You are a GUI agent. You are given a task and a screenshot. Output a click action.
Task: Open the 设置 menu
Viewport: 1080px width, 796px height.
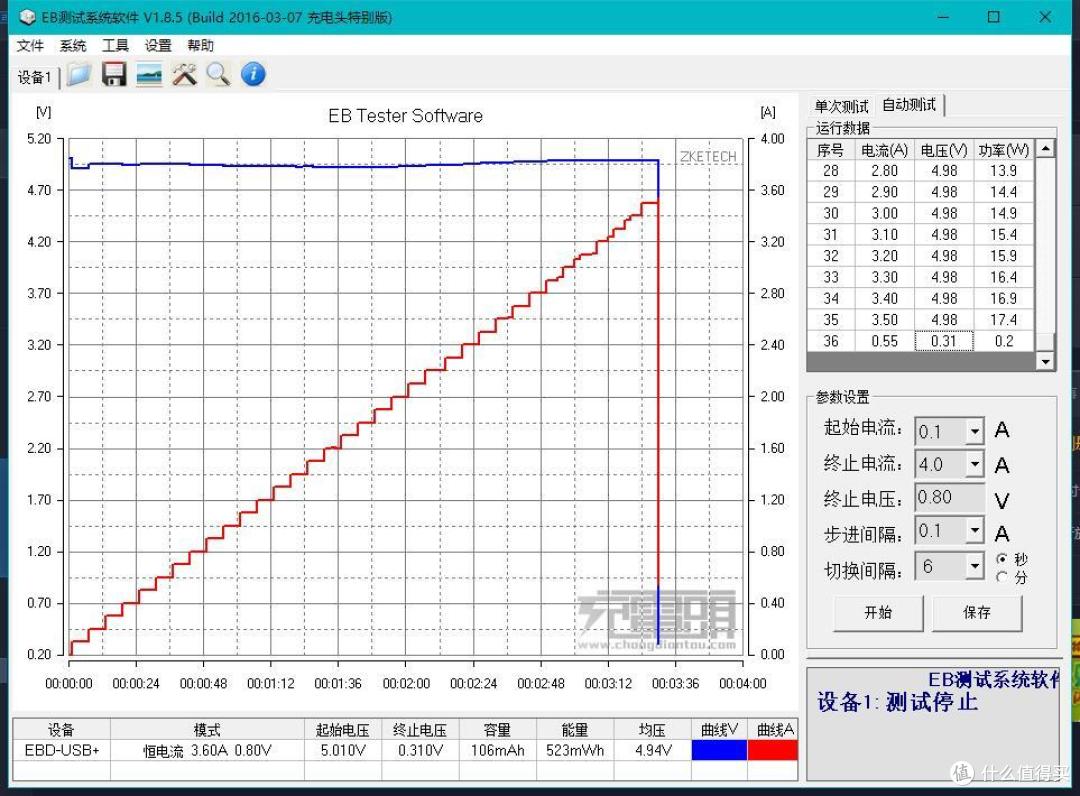tap(158, 45)
